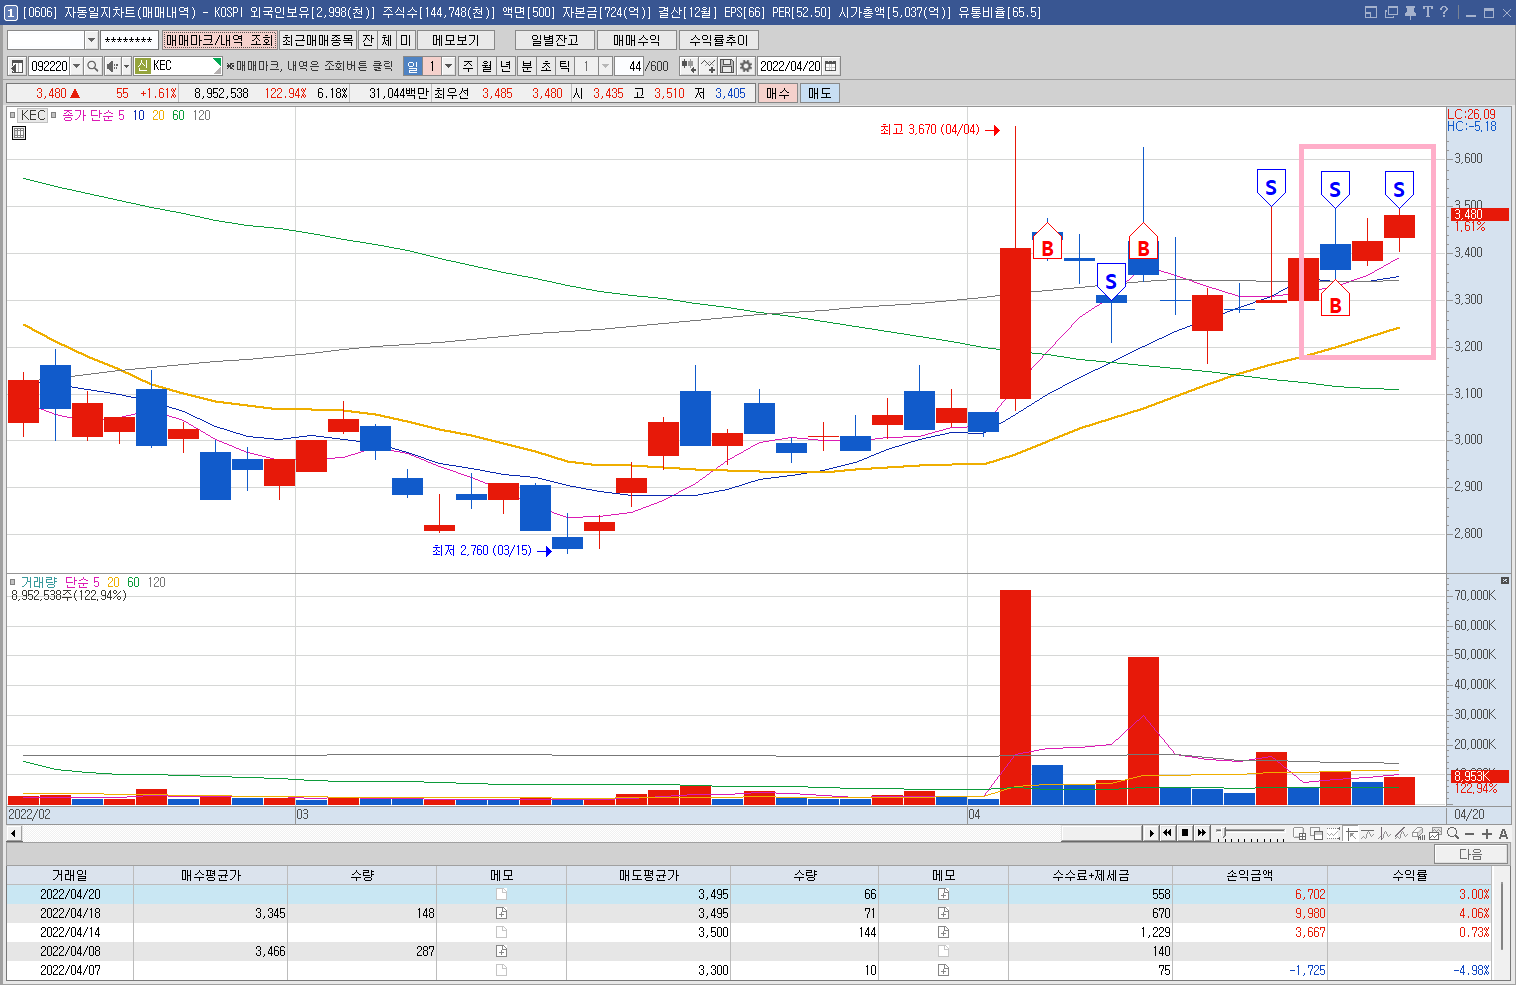The image size is (1516, 985).
Task: Click the zoom magnifier icon below the chart
Action: point(1453,833)
